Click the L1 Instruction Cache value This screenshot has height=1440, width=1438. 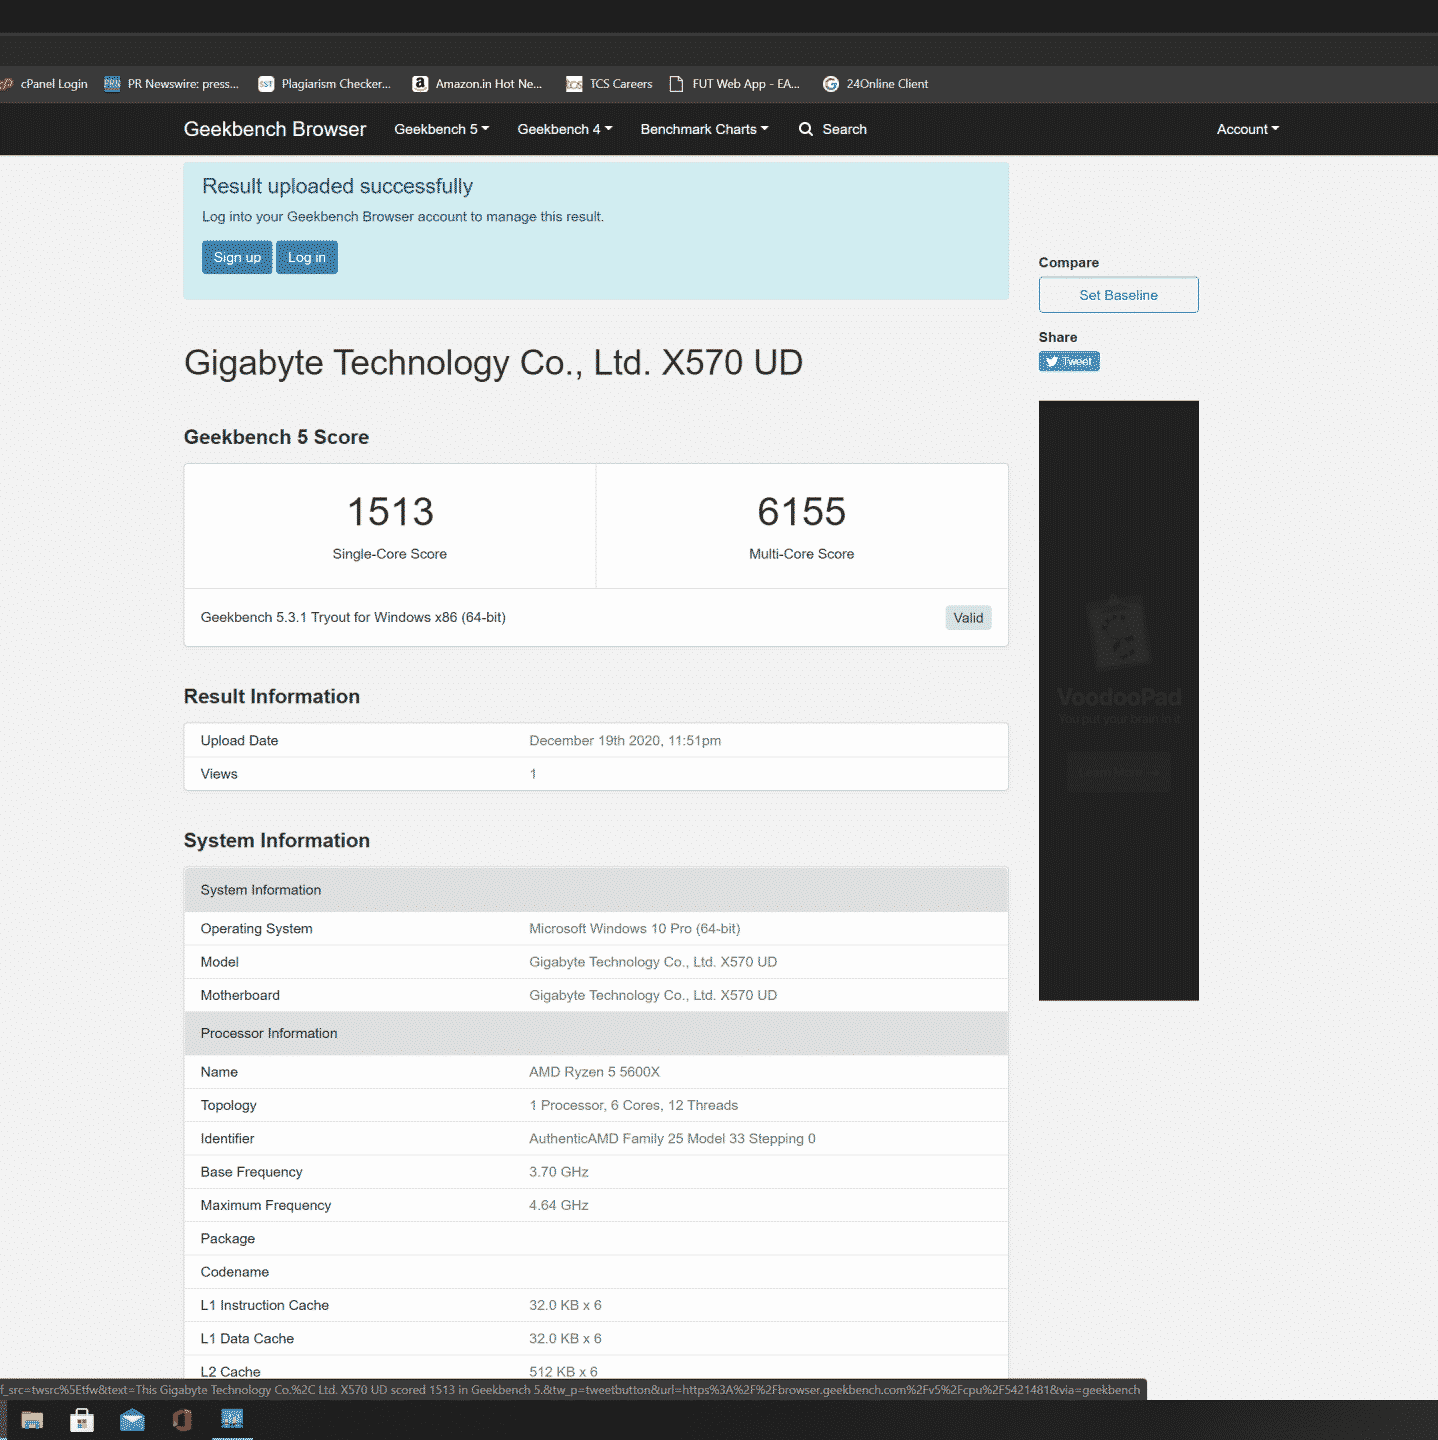565,1306
